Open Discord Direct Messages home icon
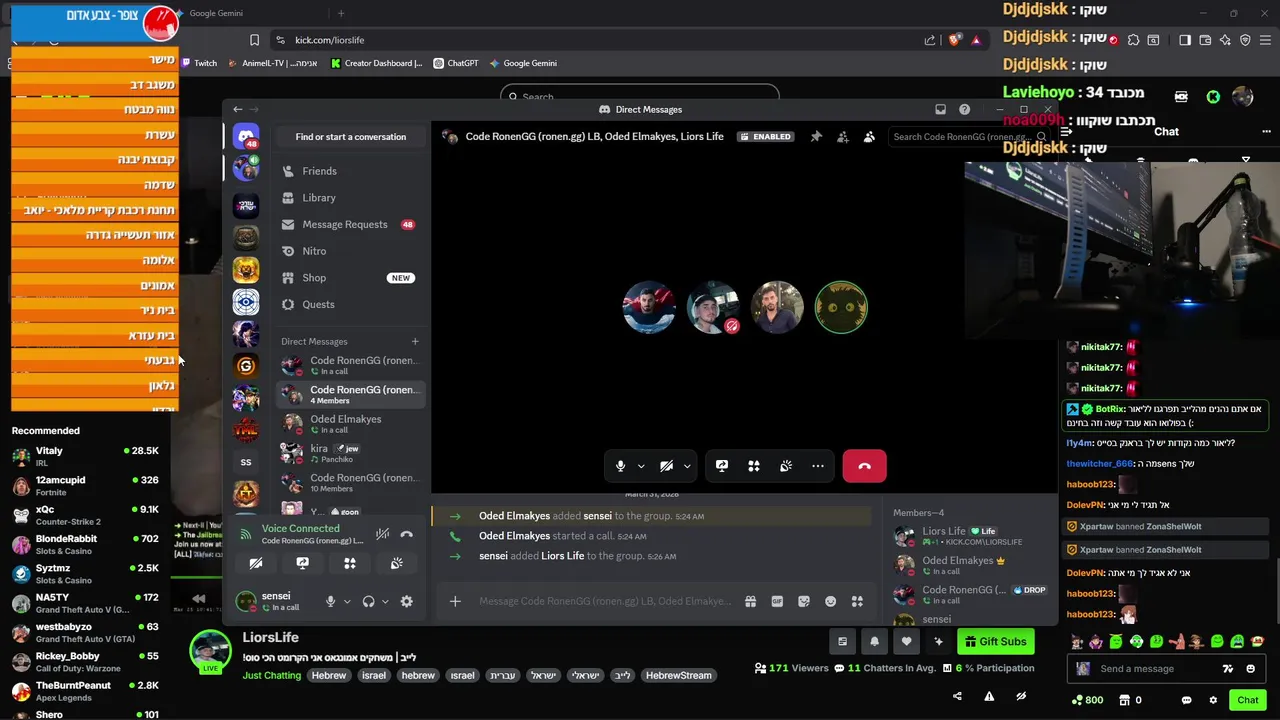This screenshot has width=1280, height=720. [x=246, y=136]
